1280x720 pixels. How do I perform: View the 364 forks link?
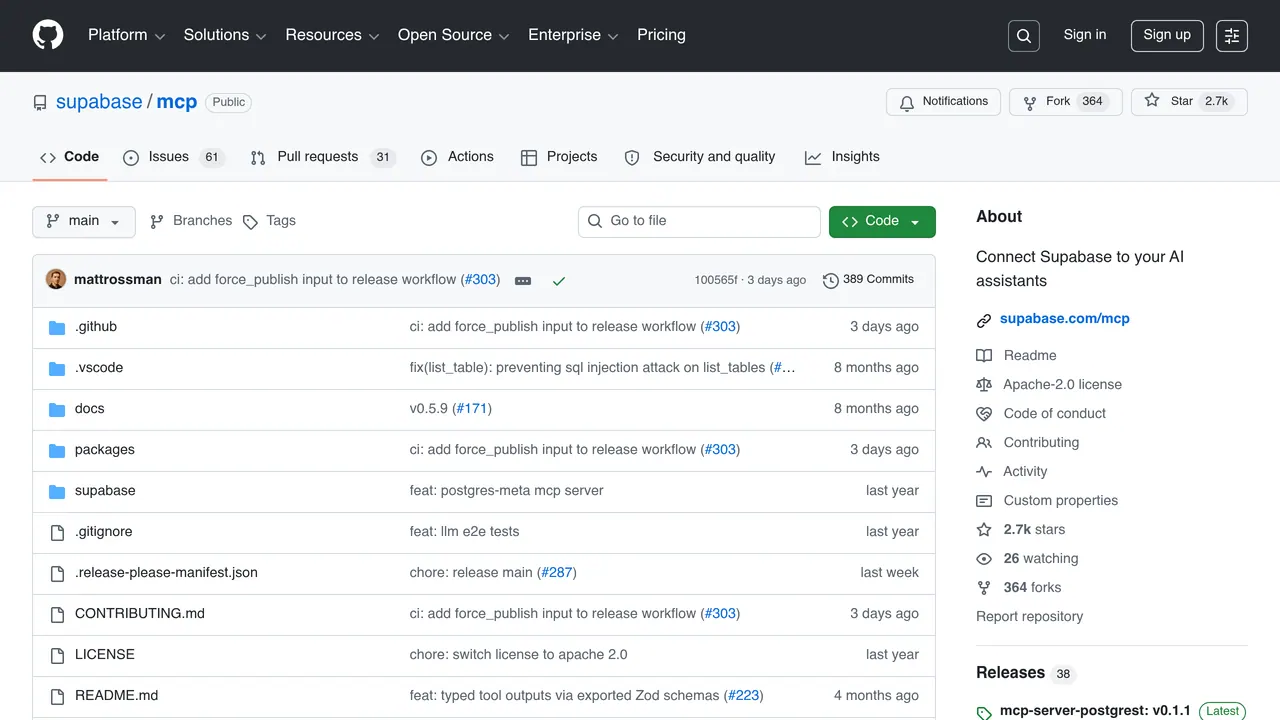[1019, 587]
